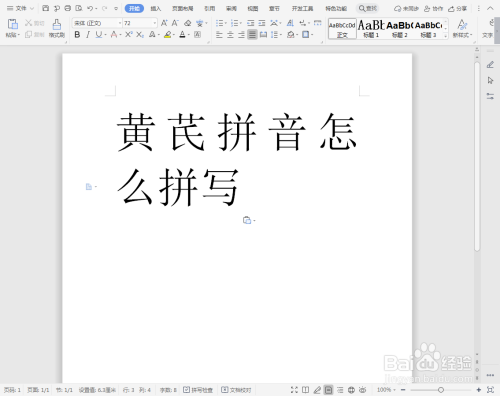This screenshot has height=396, width=500.
Task: Switch to full screen view in status bar
Action: click(x=294, y=390)
